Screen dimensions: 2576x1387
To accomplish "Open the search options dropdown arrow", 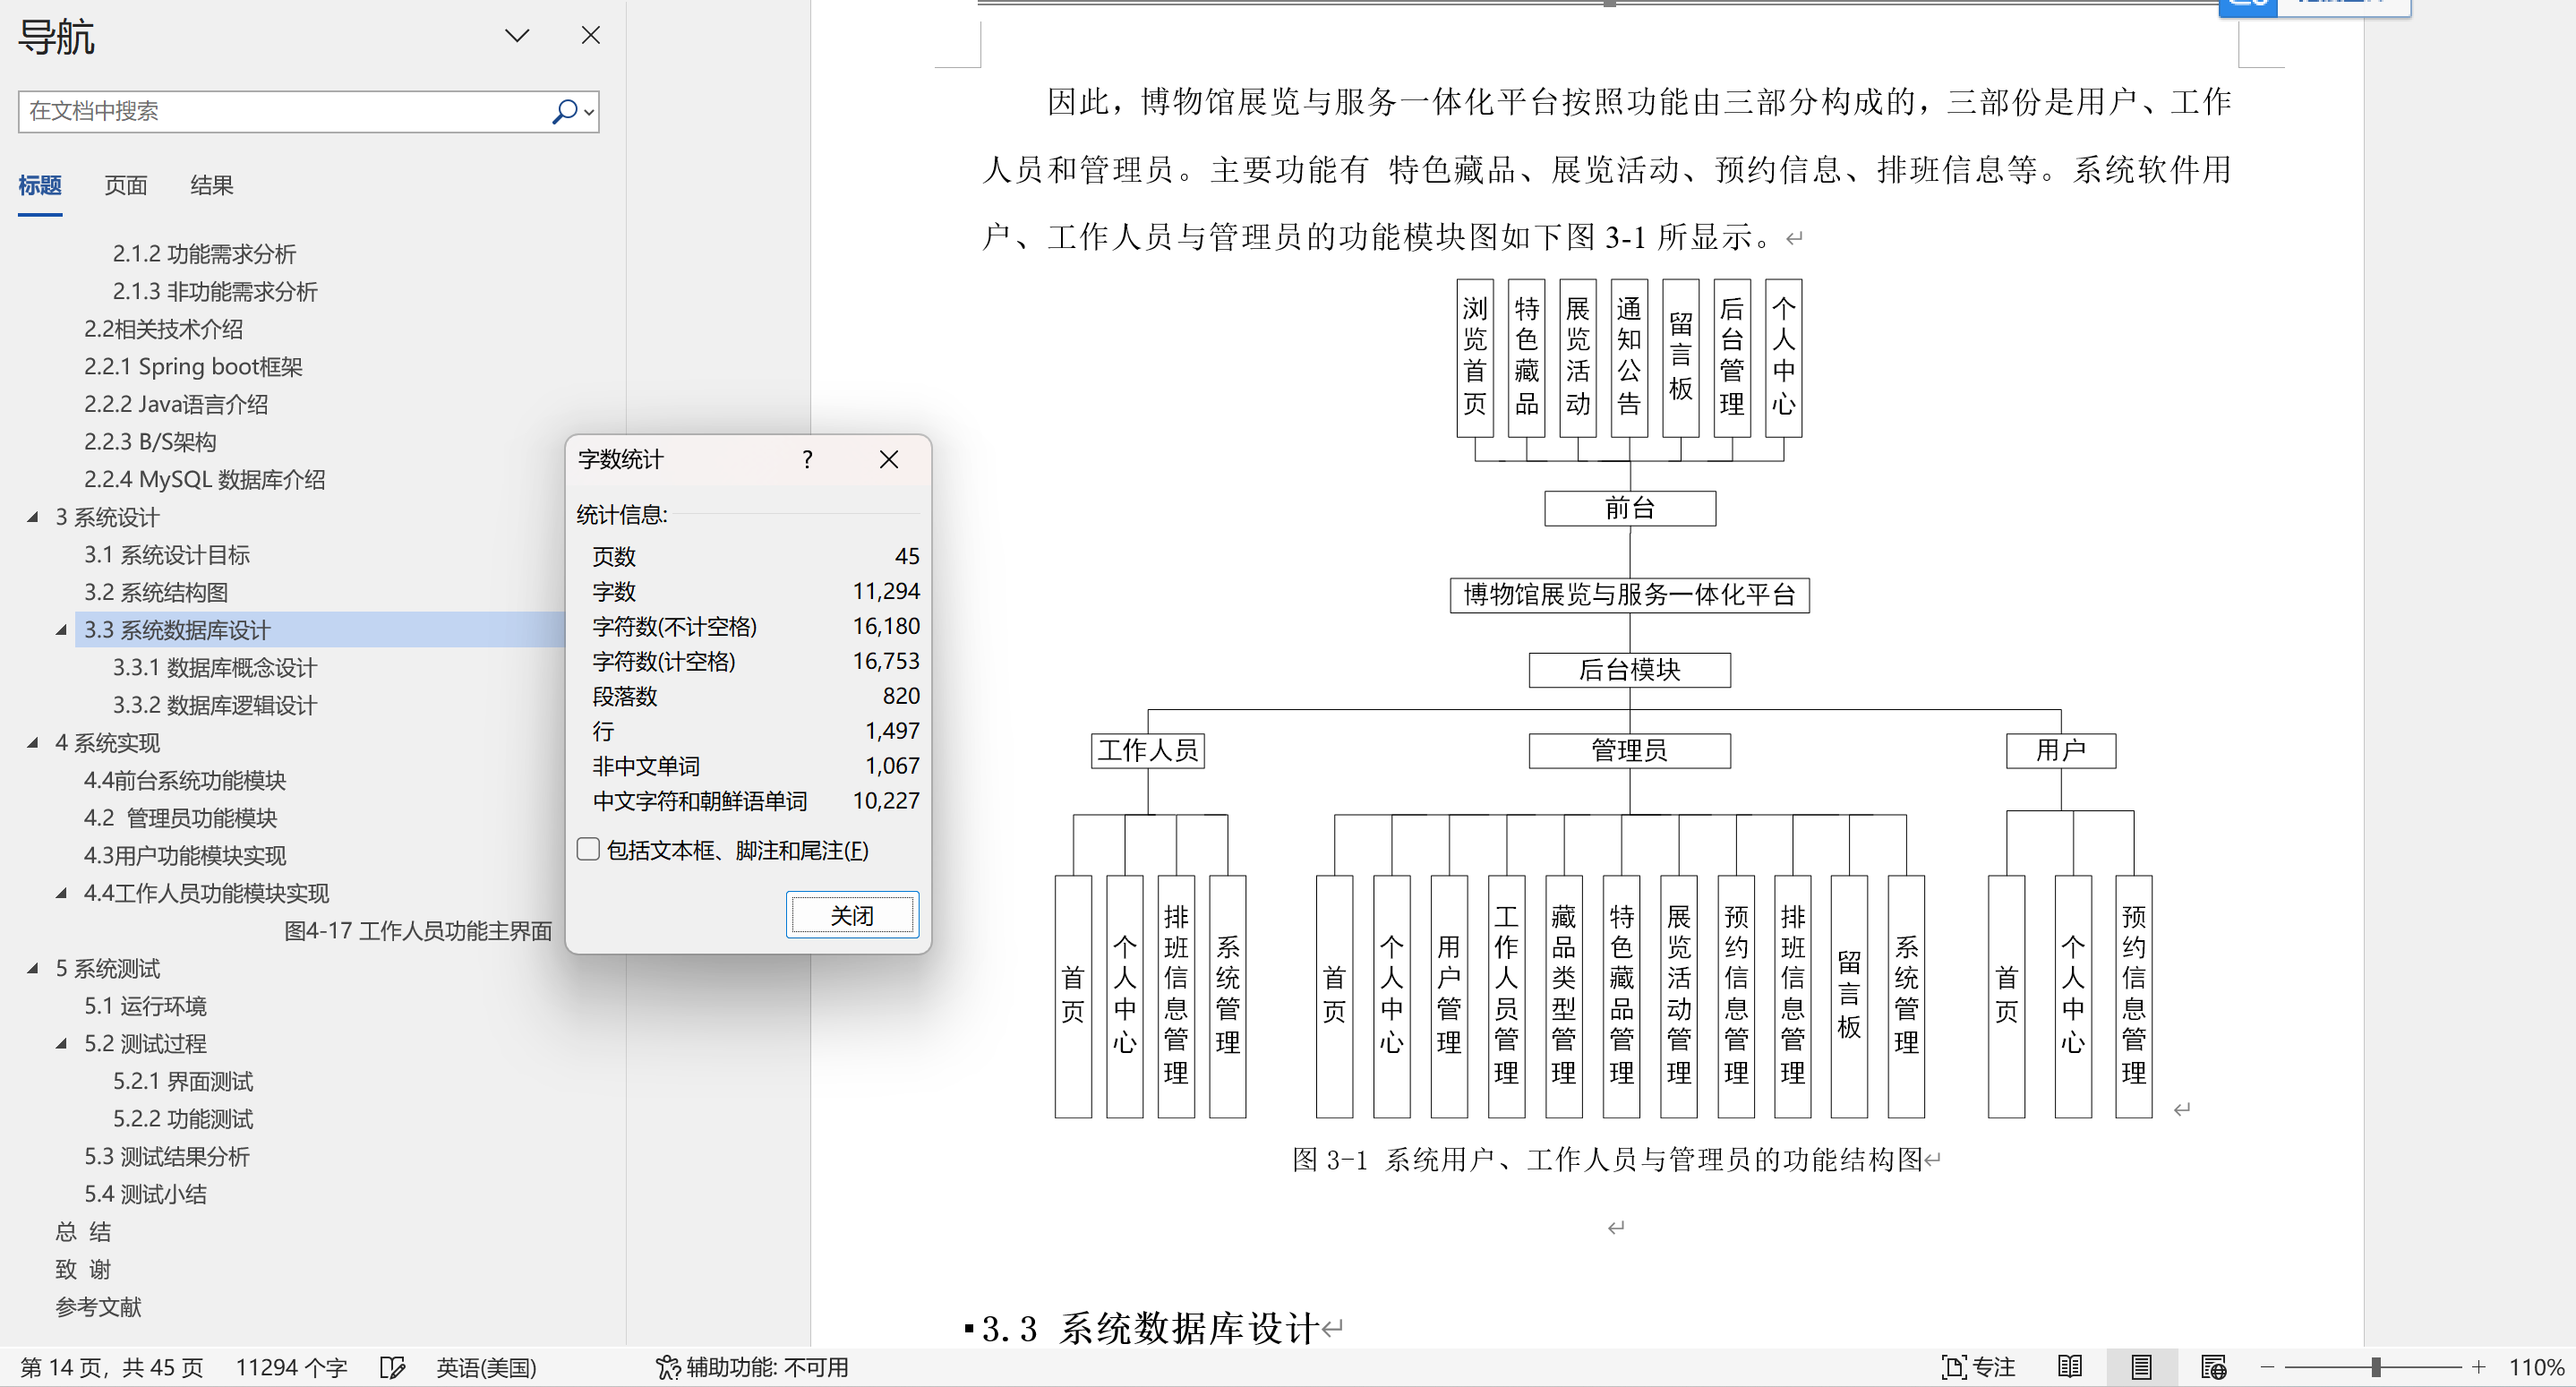I will [x=589, y=112].
